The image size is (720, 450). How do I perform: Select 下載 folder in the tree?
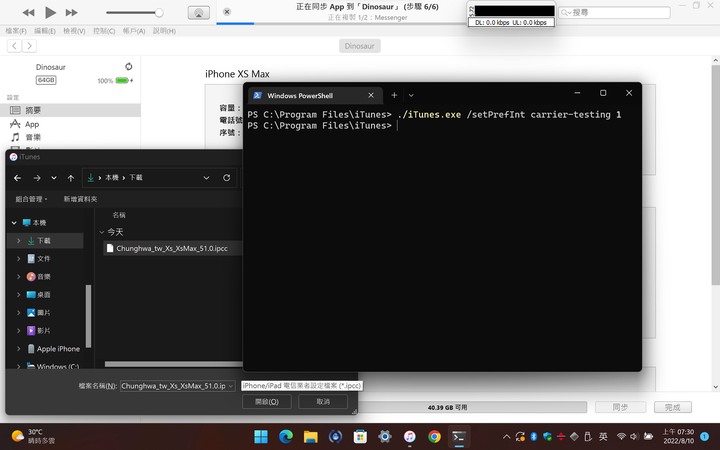46,241
